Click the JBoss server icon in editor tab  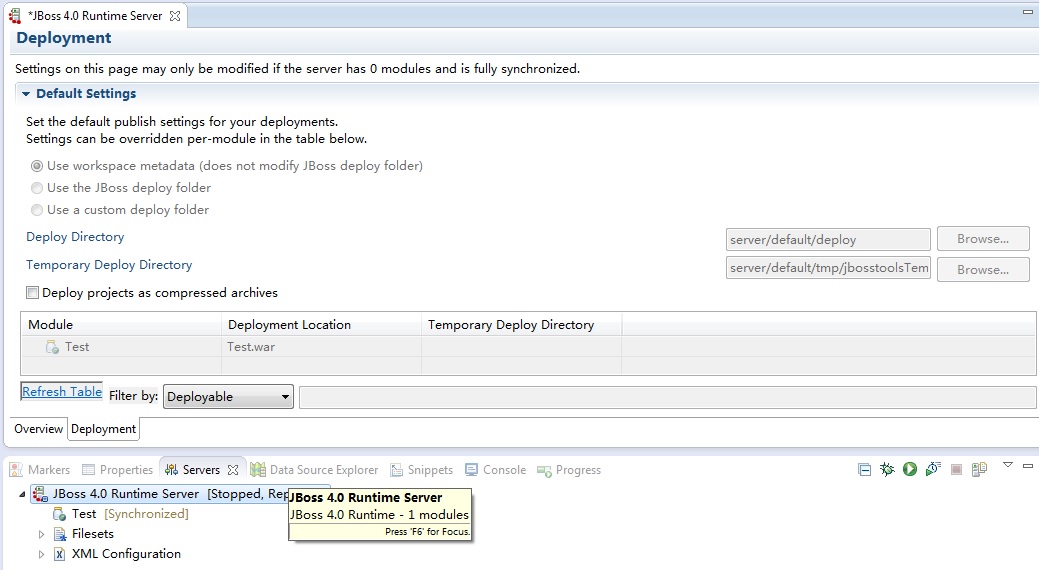[x=15, y=16]
